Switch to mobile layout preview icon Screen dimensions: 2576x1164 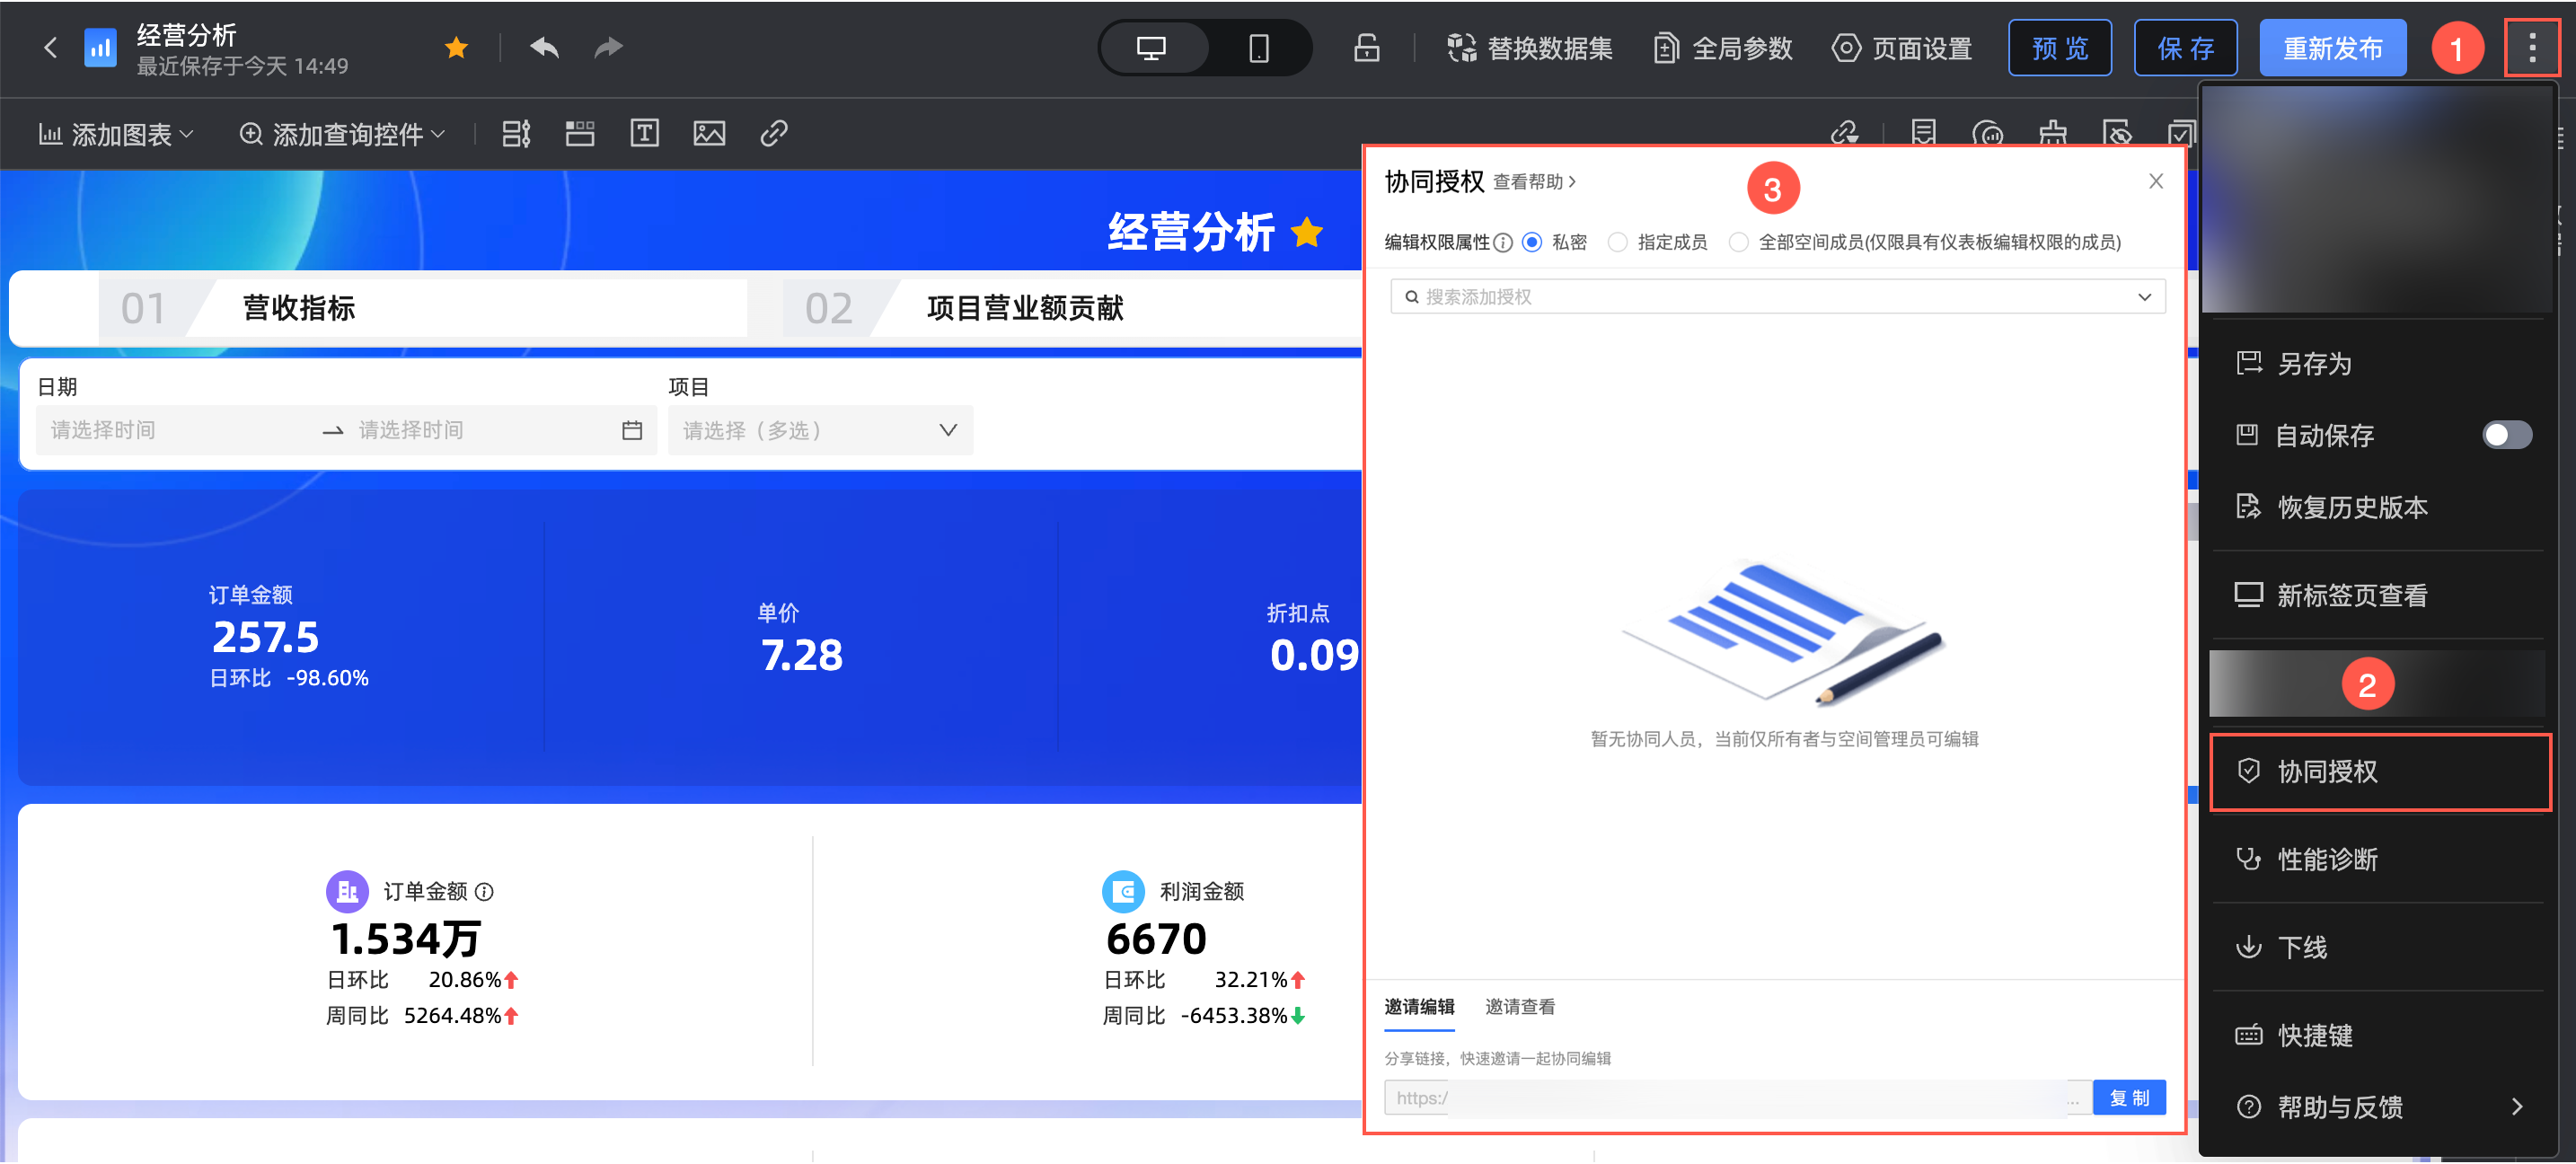(1258, 48)
